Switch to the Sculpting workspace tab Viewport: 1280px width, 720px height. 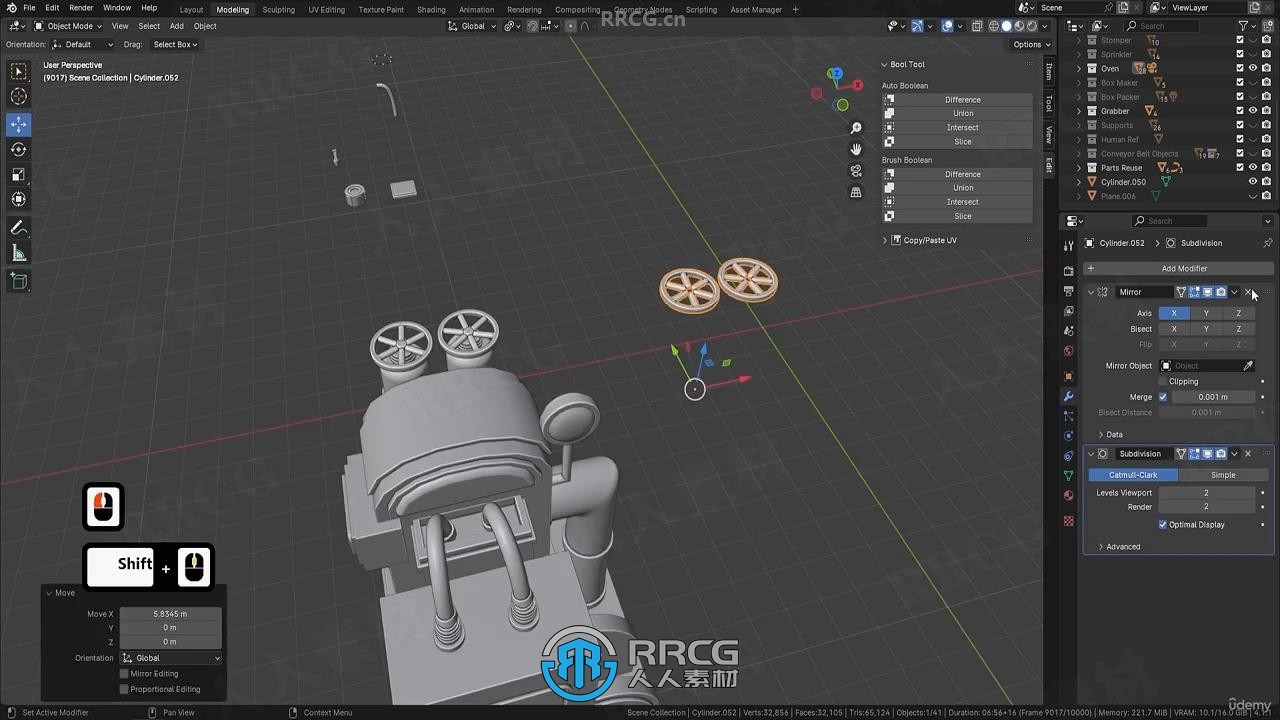278,10
